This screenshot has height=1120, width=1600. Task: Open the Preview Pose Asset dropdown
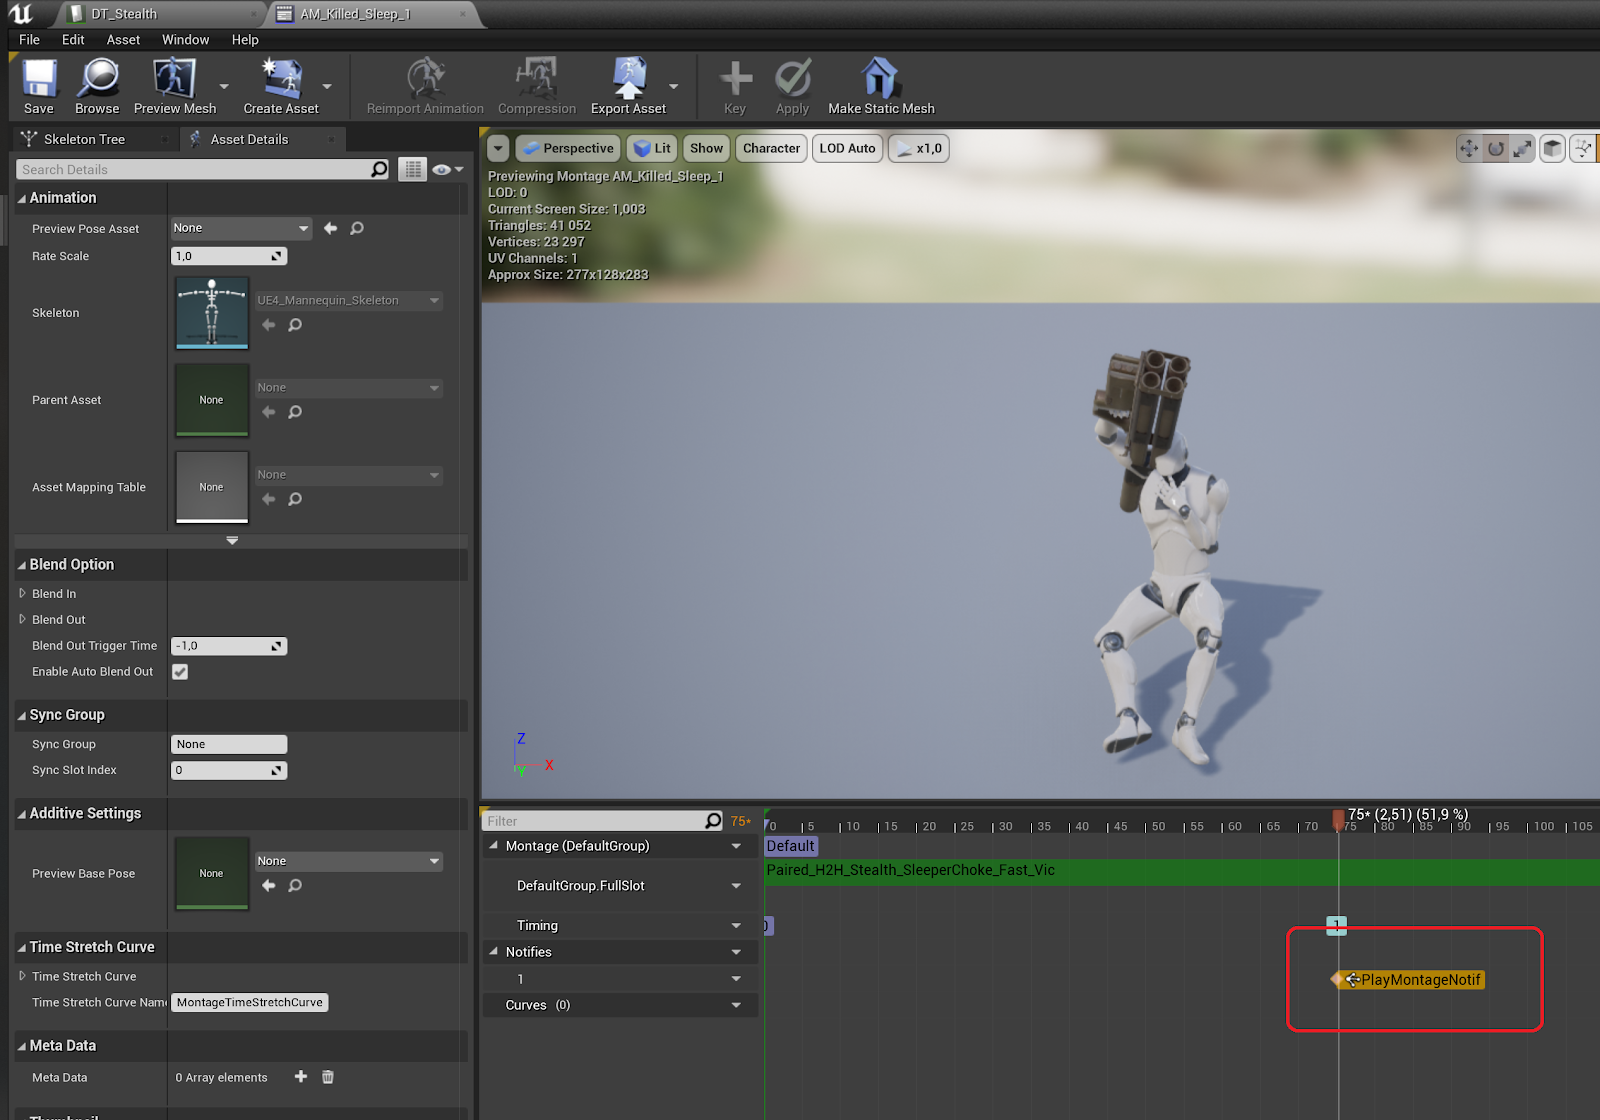[241, 229]
